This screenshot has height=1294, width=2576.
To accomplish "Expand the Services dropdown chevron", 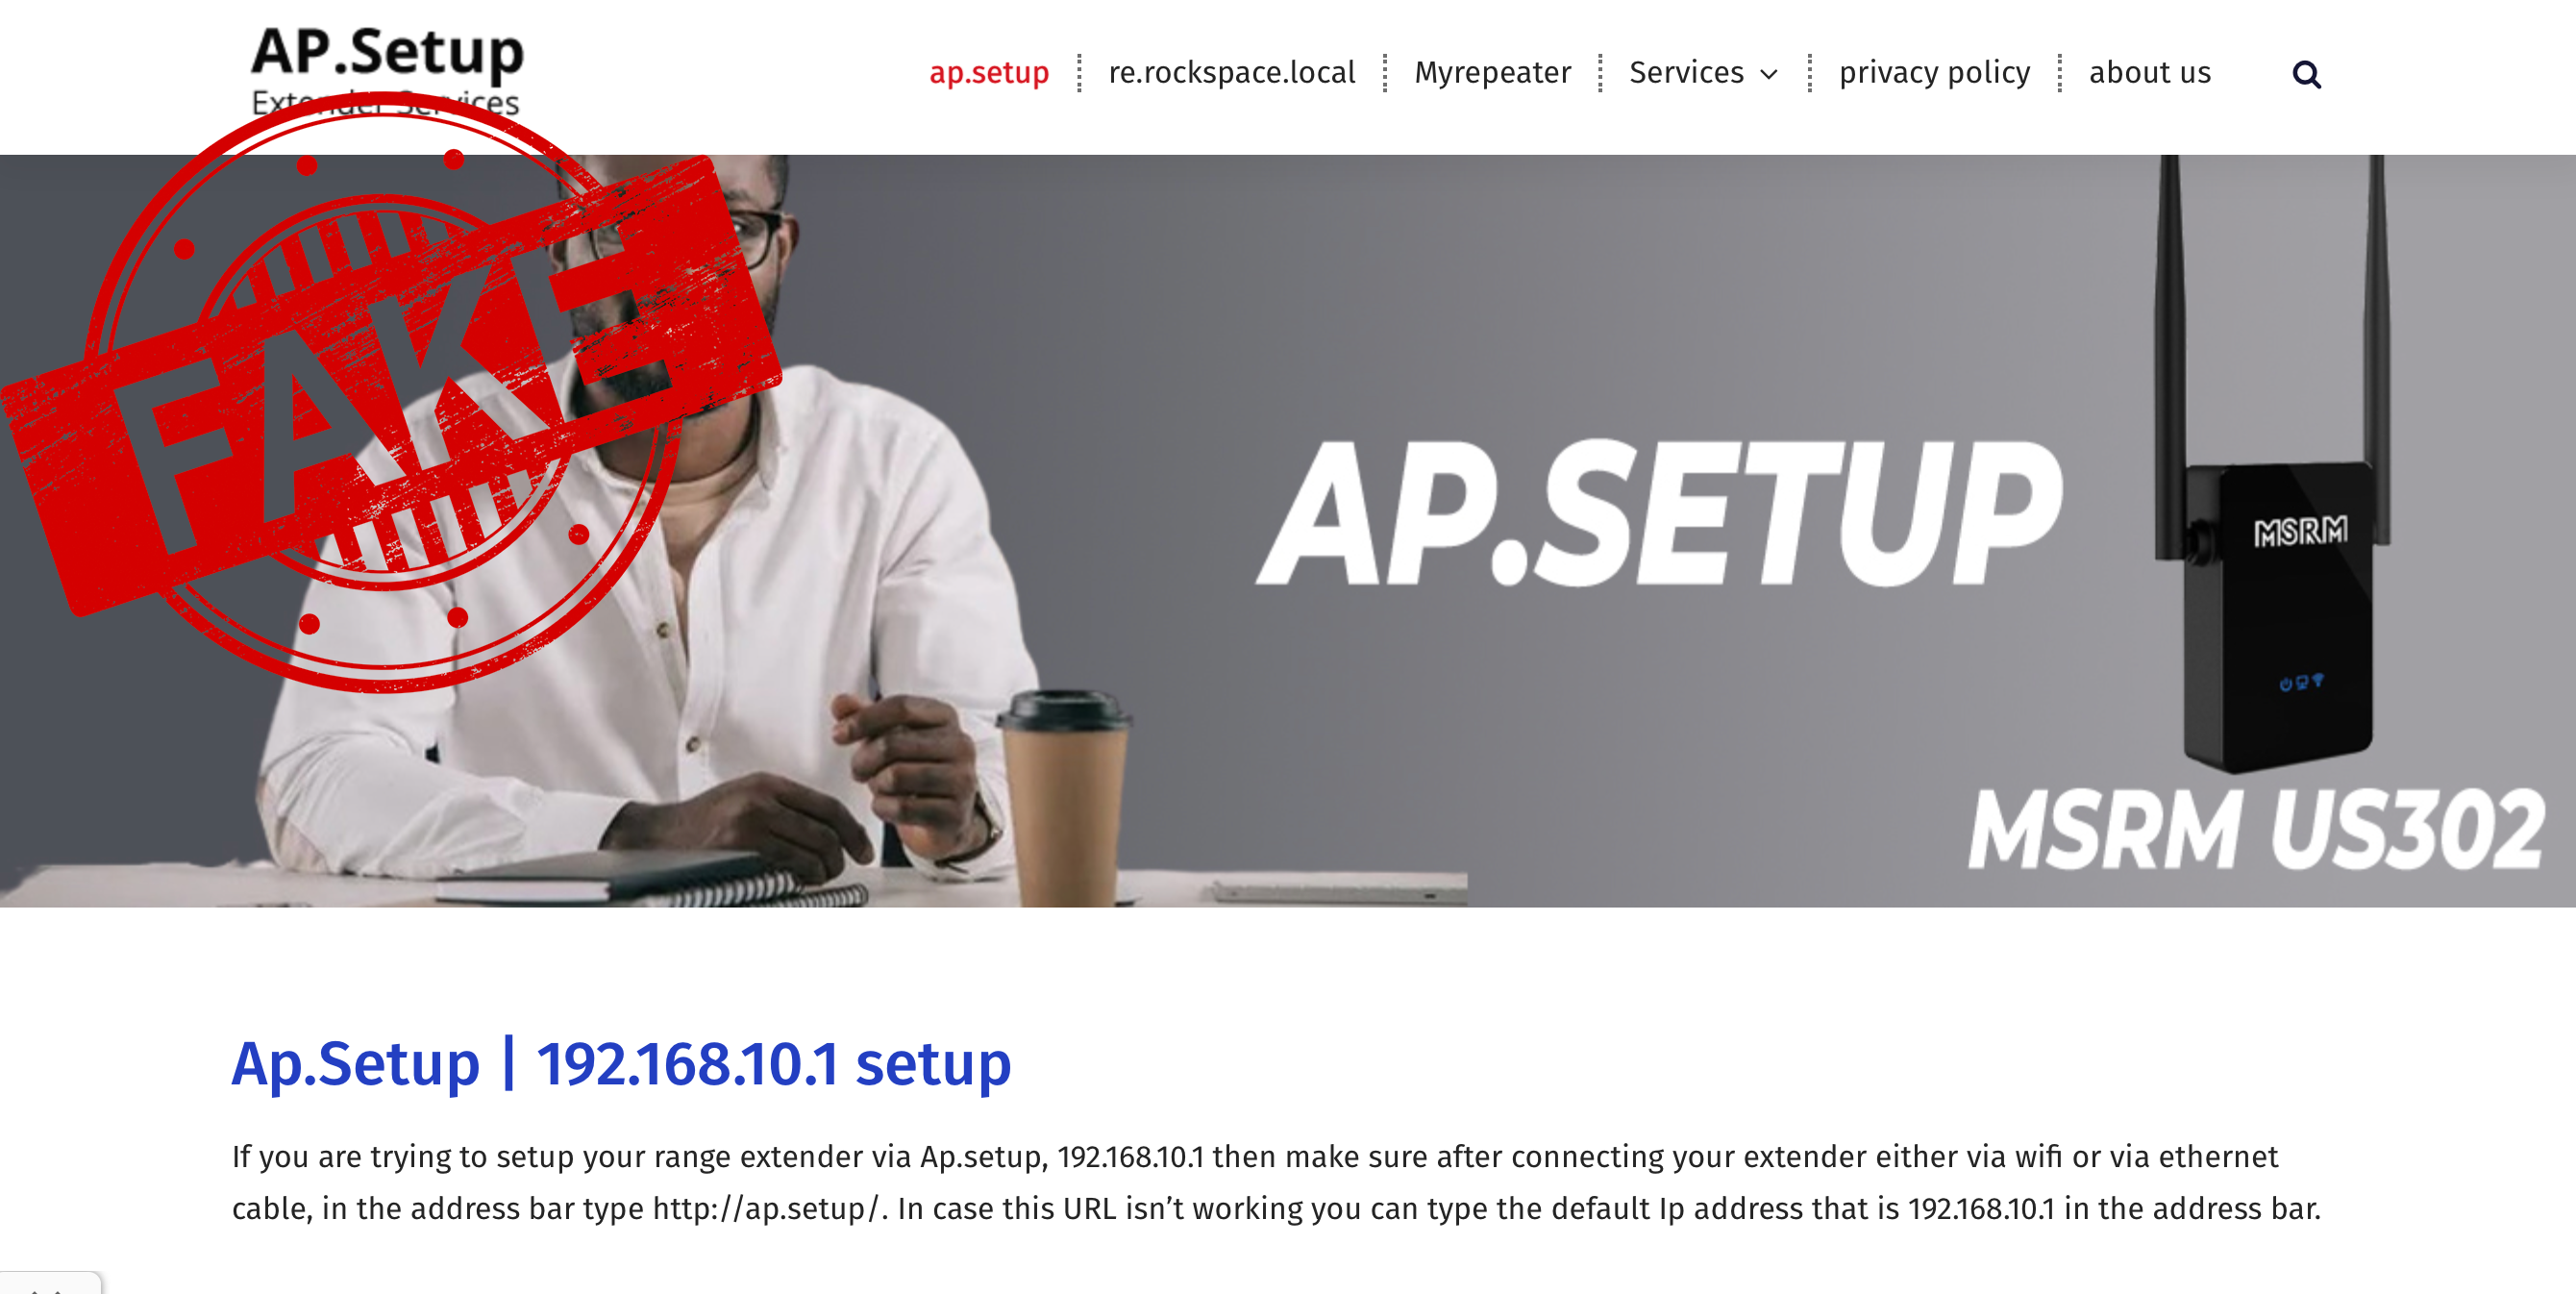I will coord(1769,74).
